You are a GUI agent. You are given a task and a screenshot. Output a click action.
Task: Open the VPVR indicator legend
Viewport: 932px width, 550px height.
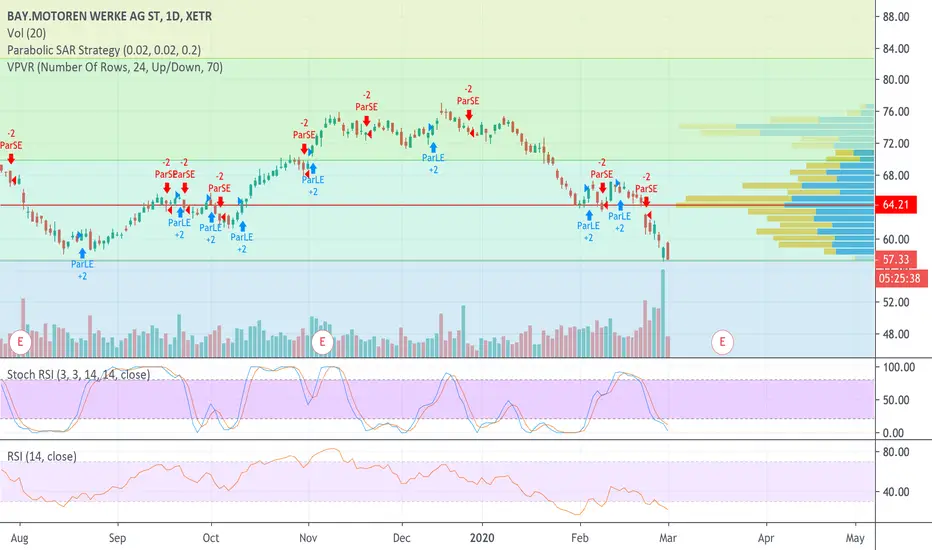tap(115, 67)
